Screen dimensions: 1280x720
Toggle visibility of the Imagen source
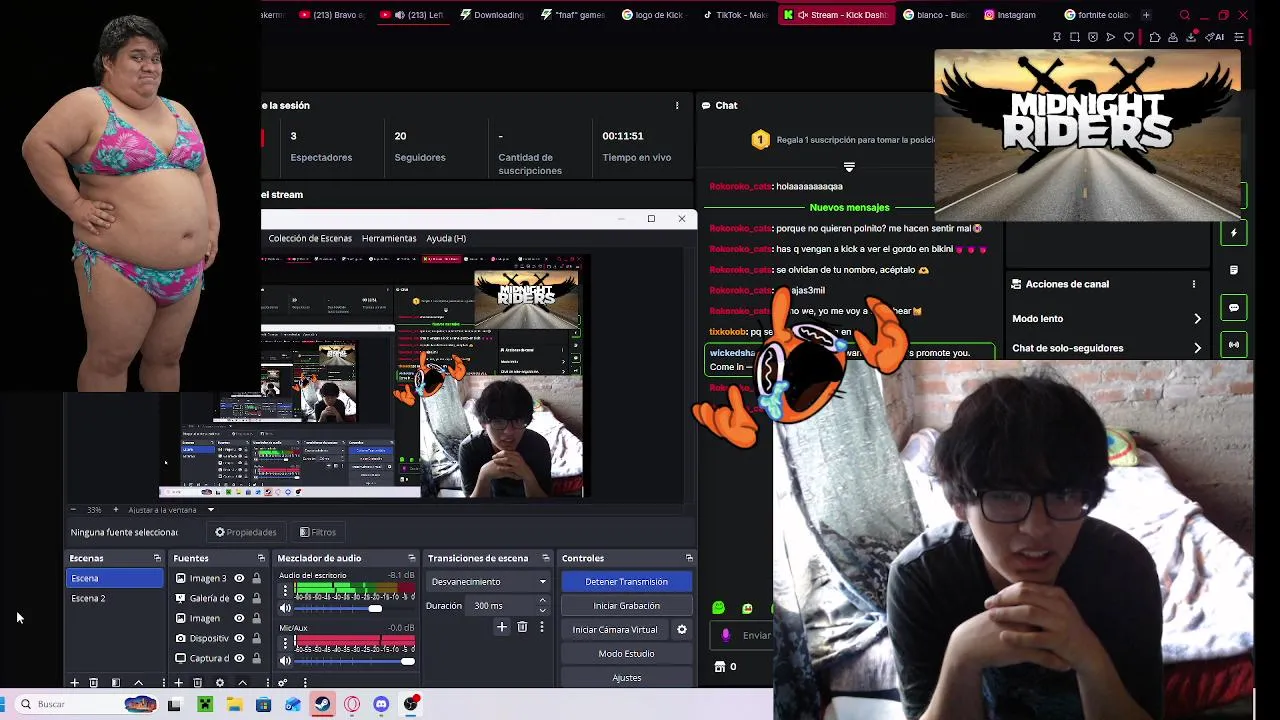(x=239, y=618)
